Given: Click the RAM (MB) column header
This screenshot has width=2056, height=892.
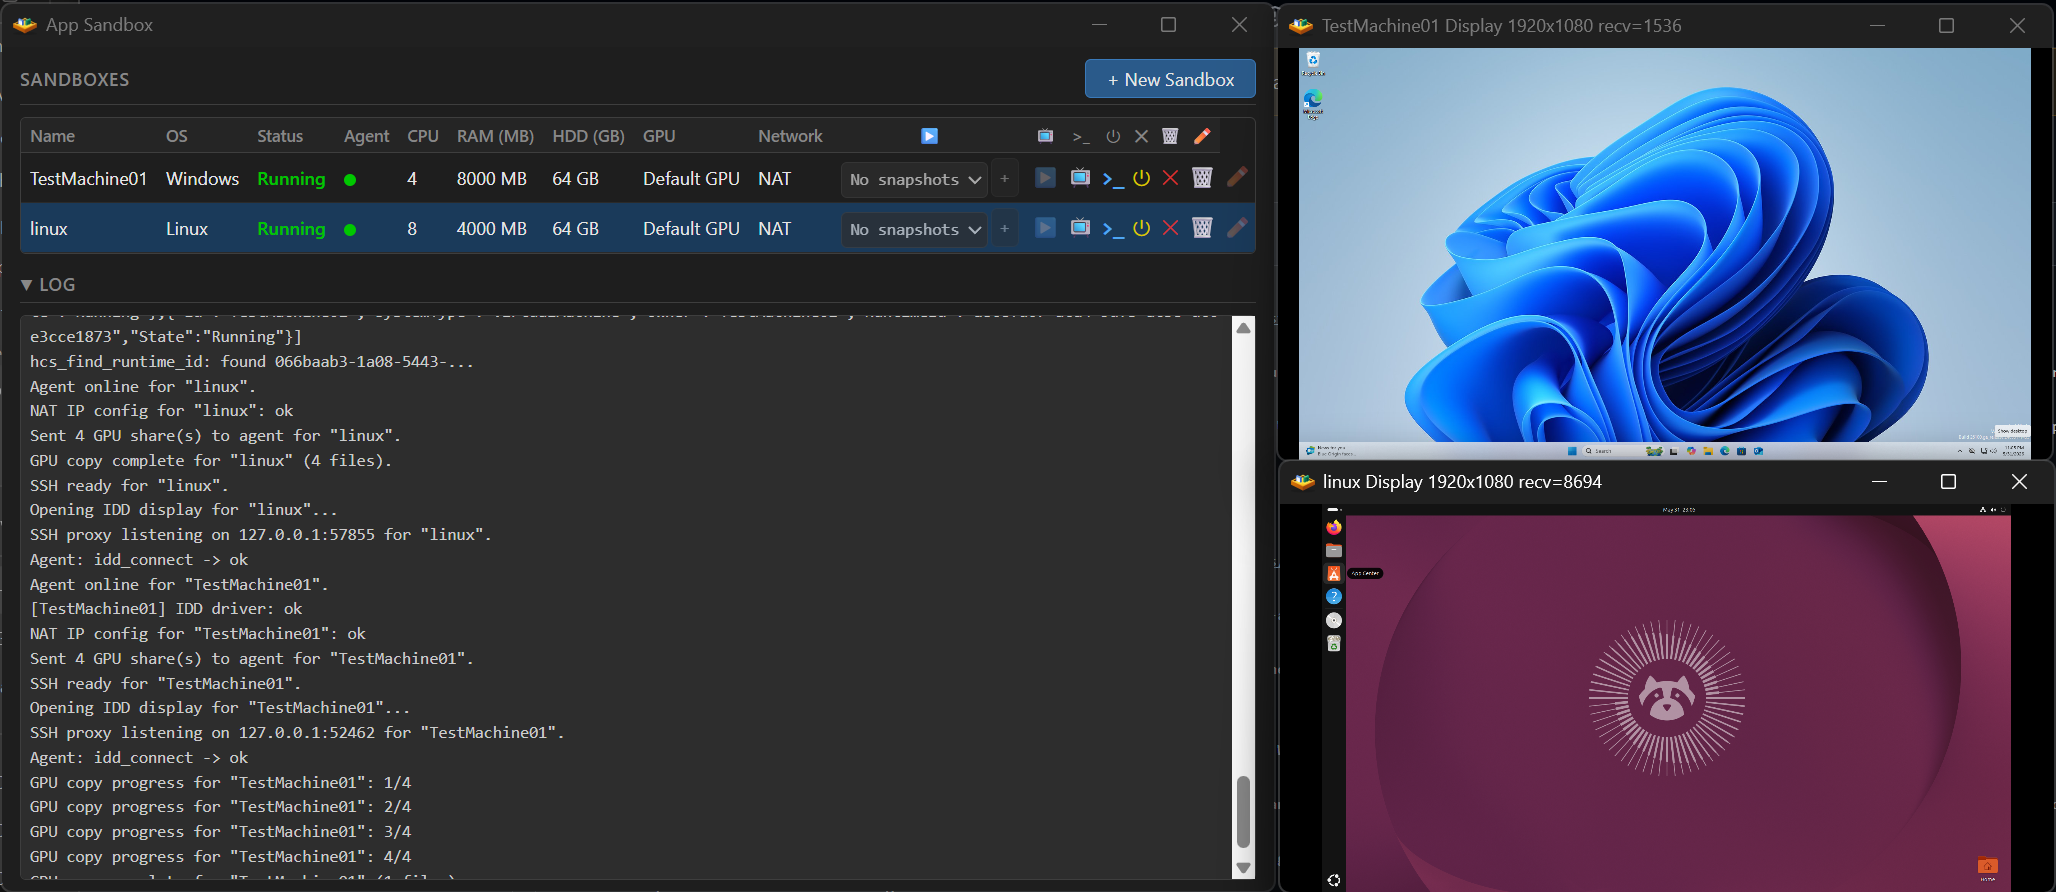Looking at the screenshot, I should [495, 136].
